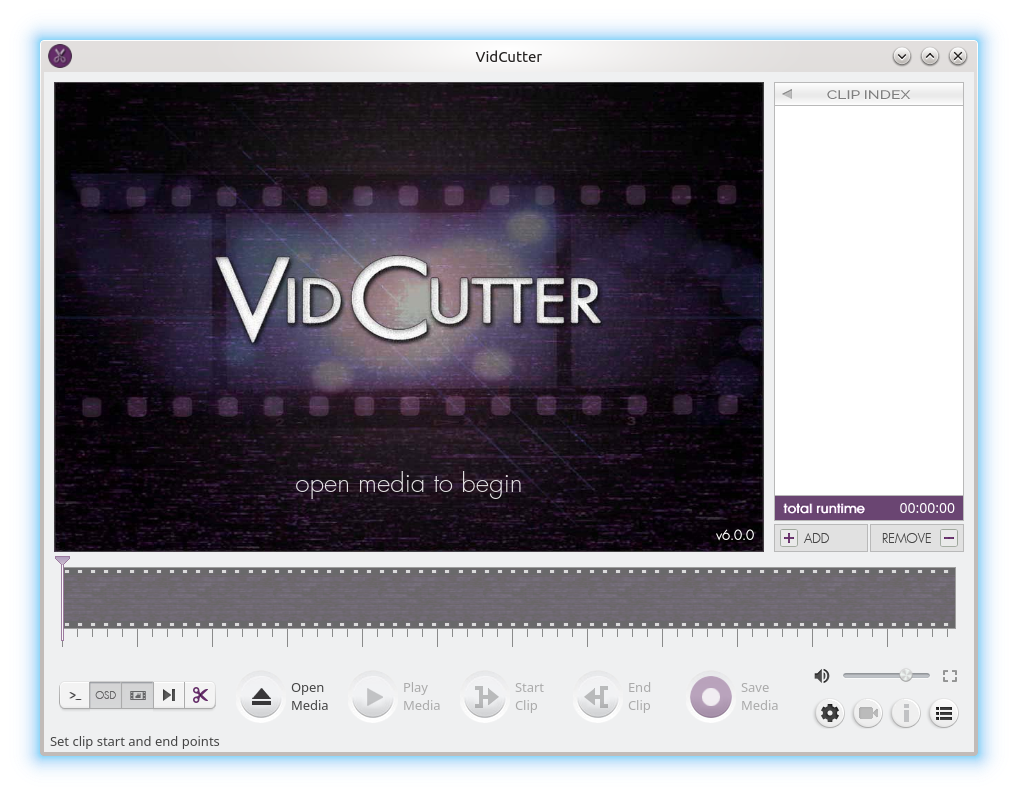Click the filmstrip timeline bar
The image size is (1018, 796).
[x=509, y=598]
